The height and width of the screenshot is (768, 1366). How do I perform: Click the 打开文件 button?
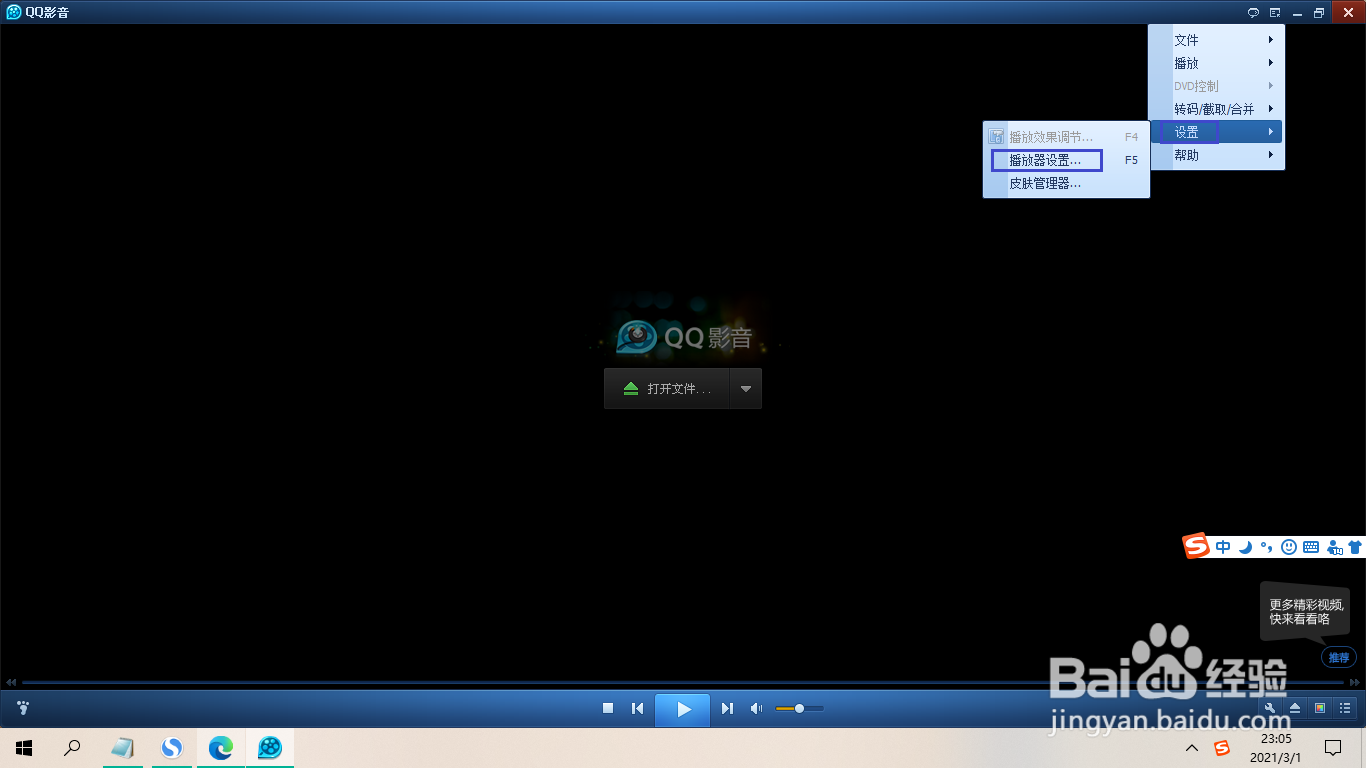tap(667, 388)
